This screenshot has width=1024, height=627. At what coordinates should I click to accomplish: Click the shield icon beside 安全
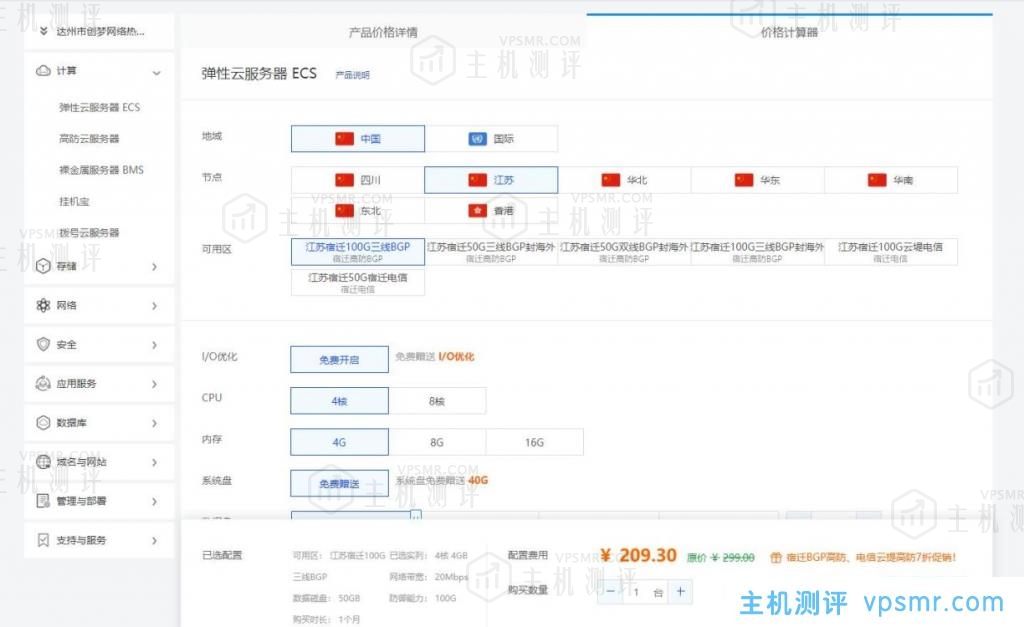click(43, 344)
